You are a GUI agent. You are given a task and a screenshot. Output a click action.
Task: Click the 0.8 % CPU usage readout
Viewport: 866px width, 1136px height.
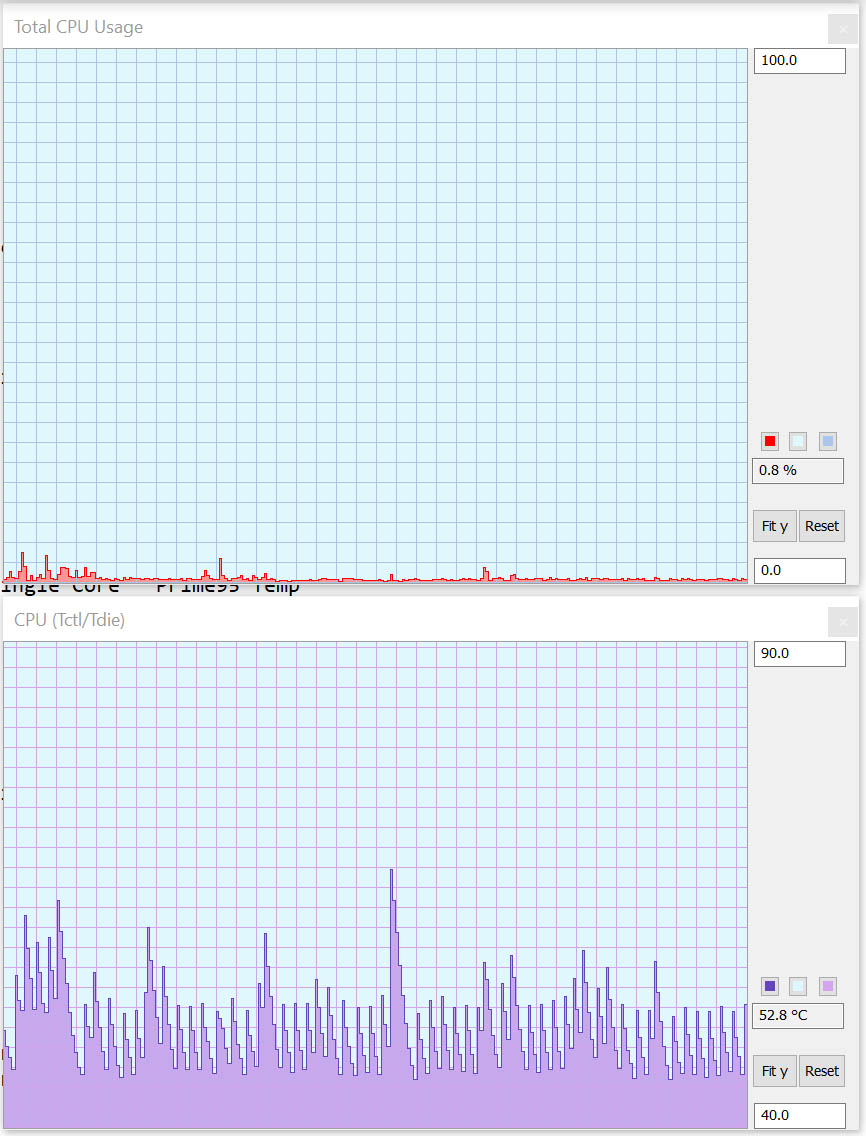point(798,471)
